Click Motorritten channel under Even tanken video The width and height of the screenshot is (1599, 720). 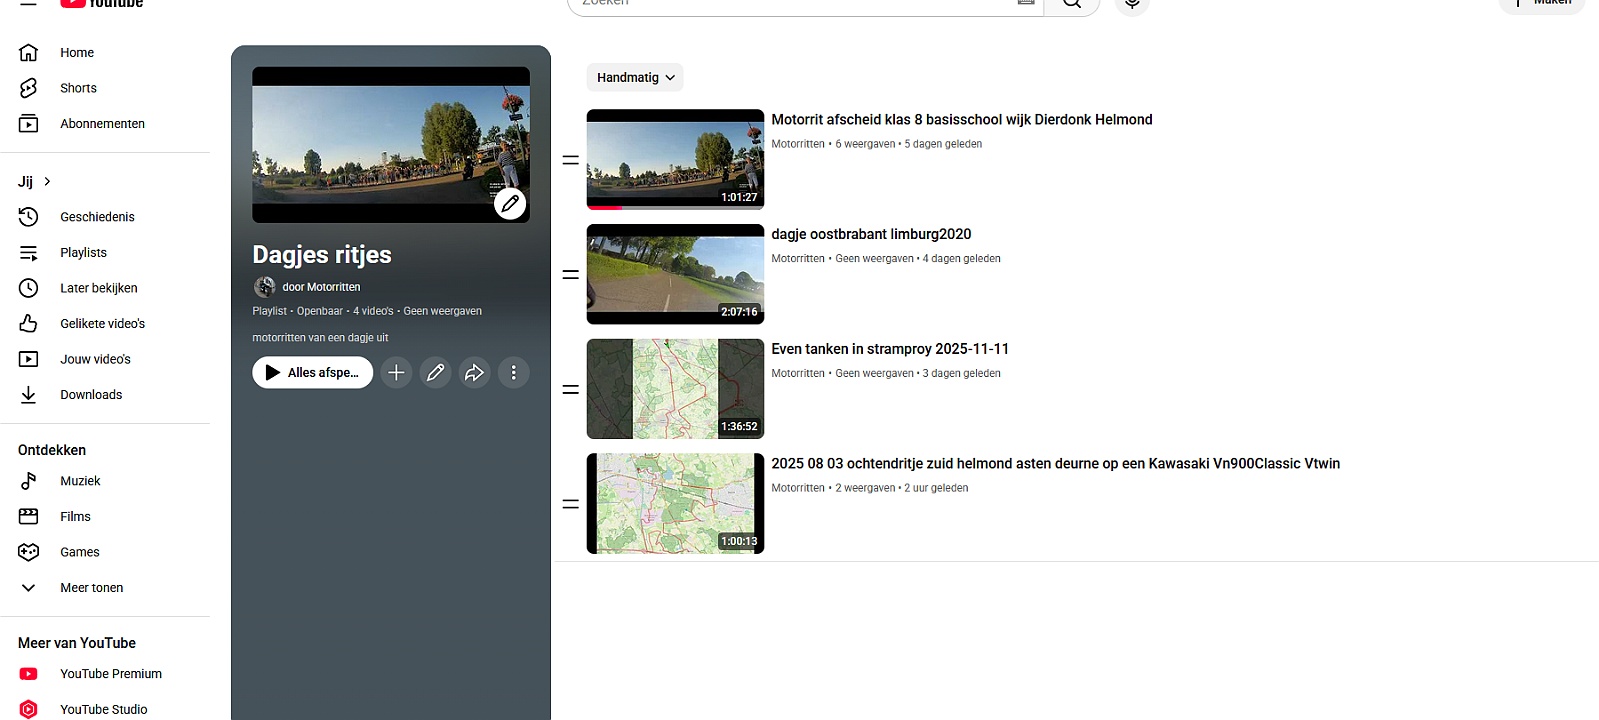(x=798, y=374)
